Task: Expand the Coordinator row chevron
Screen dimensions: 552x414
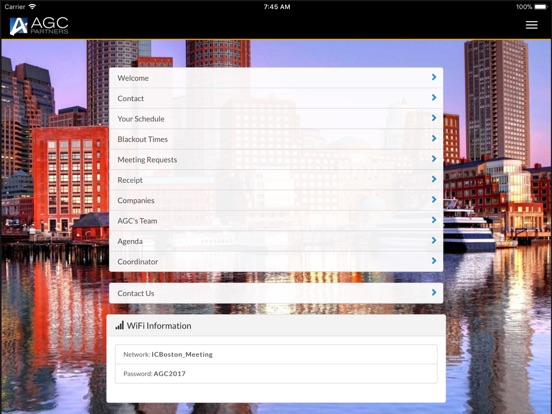Action: click(x=434, y=261)
